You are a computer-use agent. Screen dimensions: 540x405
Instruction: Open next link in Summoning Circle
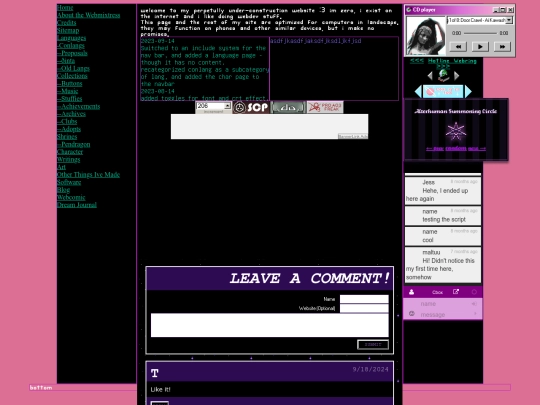click(477, 148)
